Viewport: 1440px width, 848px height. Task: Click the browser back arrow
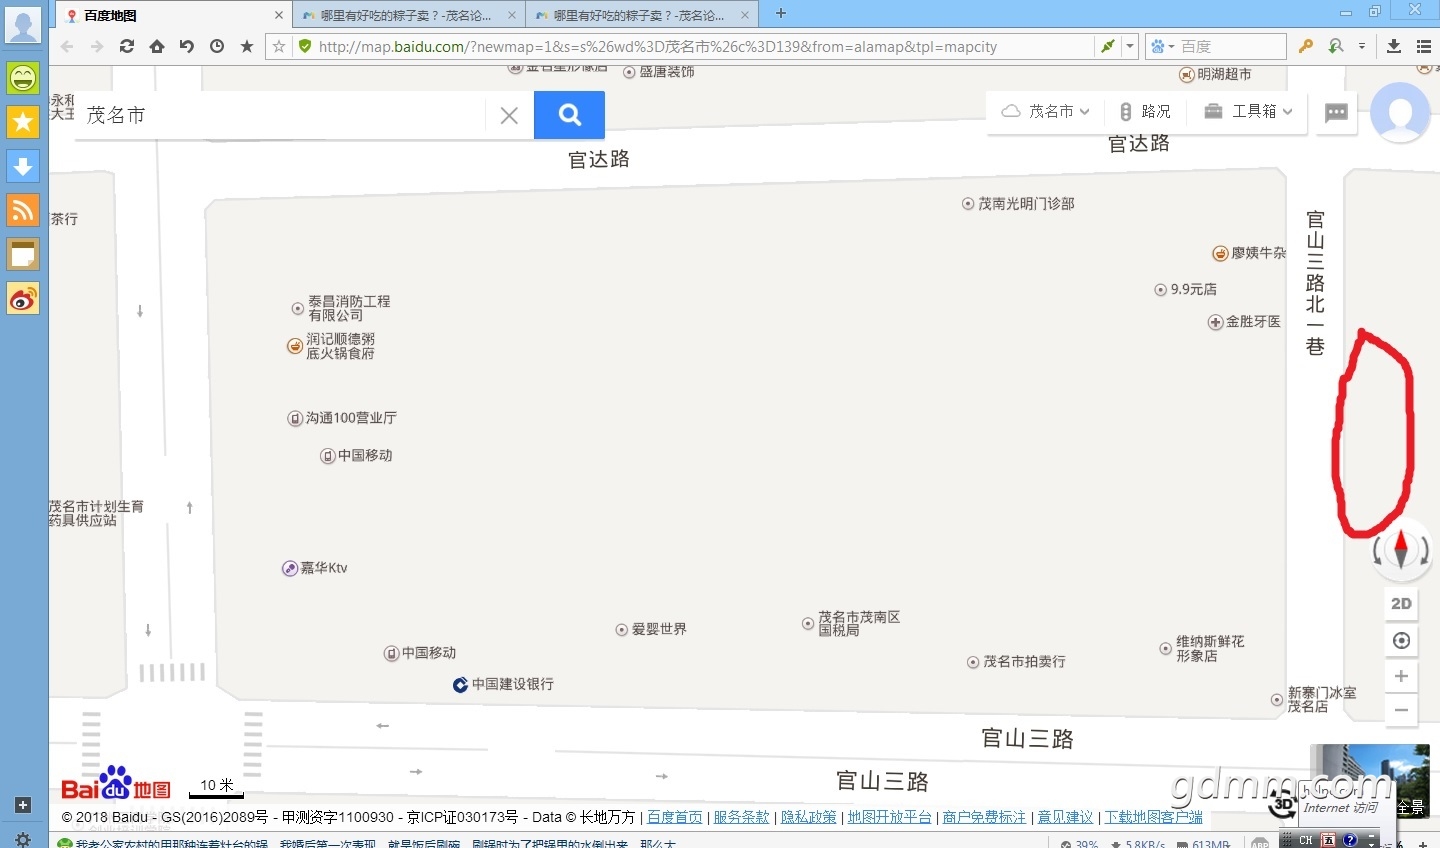point(67,46)
